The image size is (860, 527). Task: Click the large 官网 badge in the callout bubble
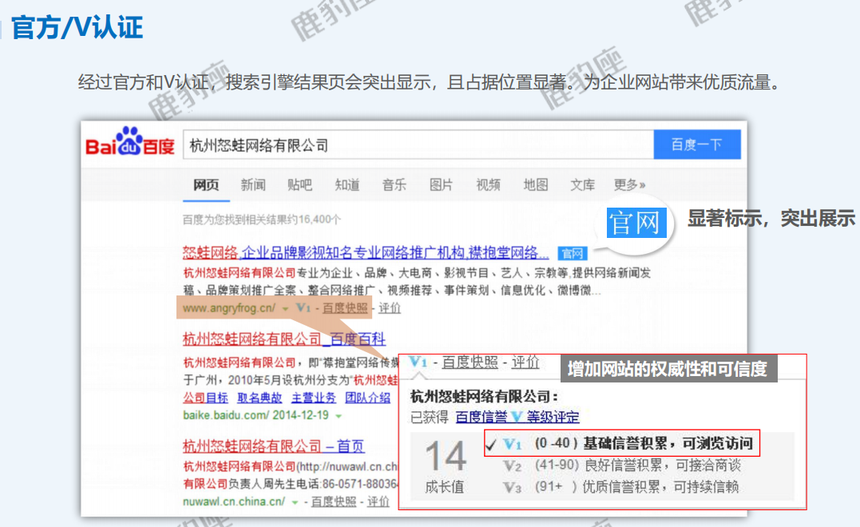click(x=636, y=223)
